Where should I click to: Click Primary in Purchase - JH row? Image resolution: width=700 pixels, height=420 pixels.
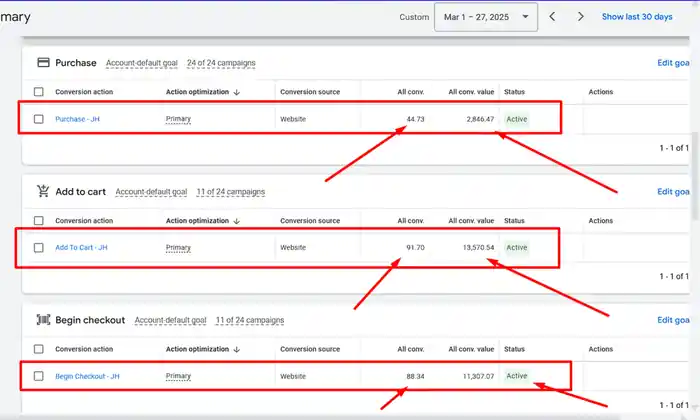(x=178, y=119)
